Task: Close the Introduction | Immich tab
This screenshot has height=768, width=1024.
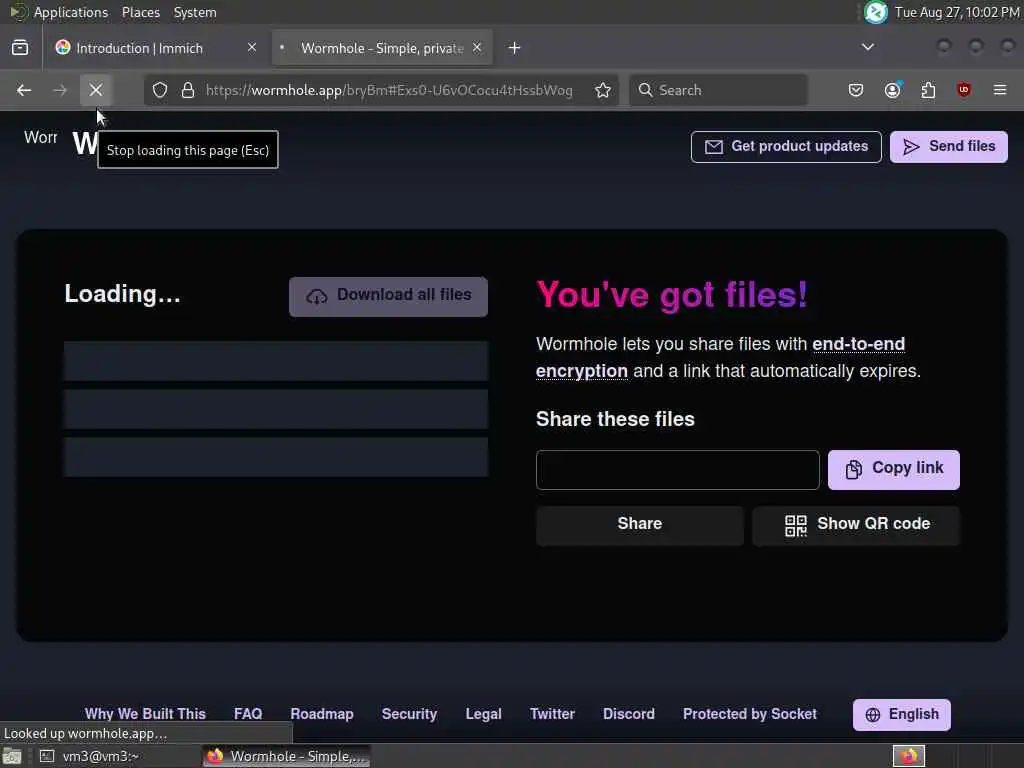Action: point(252,48)
